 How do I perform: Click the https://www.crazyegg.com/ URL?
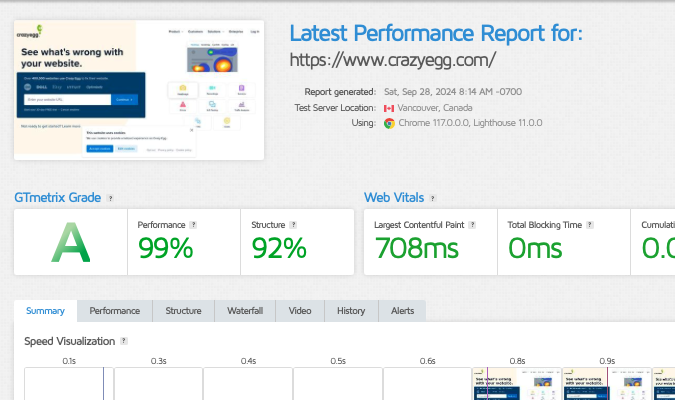point(393,60)
